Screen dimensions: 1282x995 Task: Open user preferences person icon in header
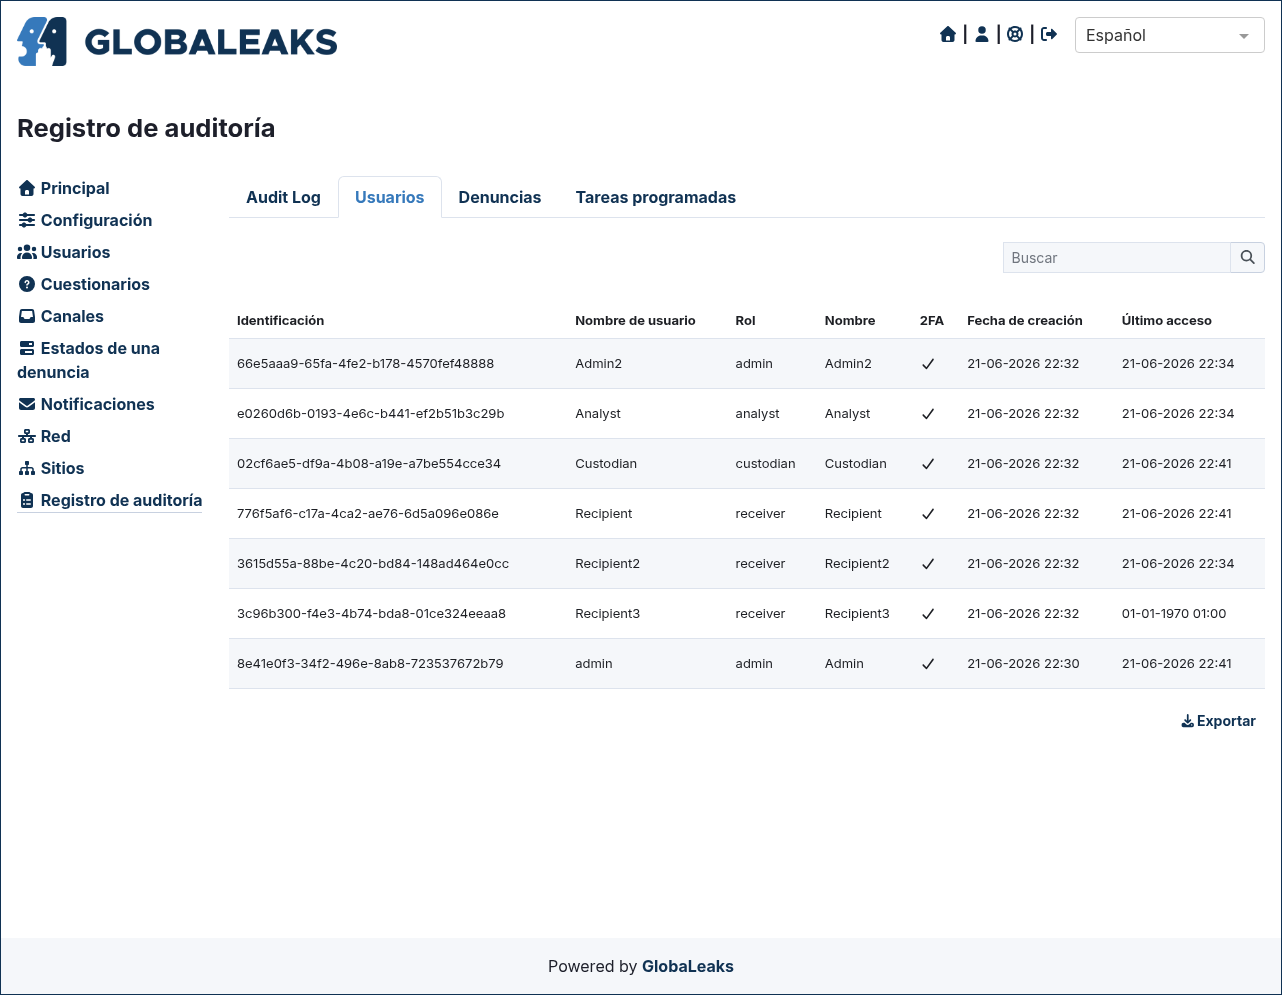pyautogui.click(x=982, y=35)
